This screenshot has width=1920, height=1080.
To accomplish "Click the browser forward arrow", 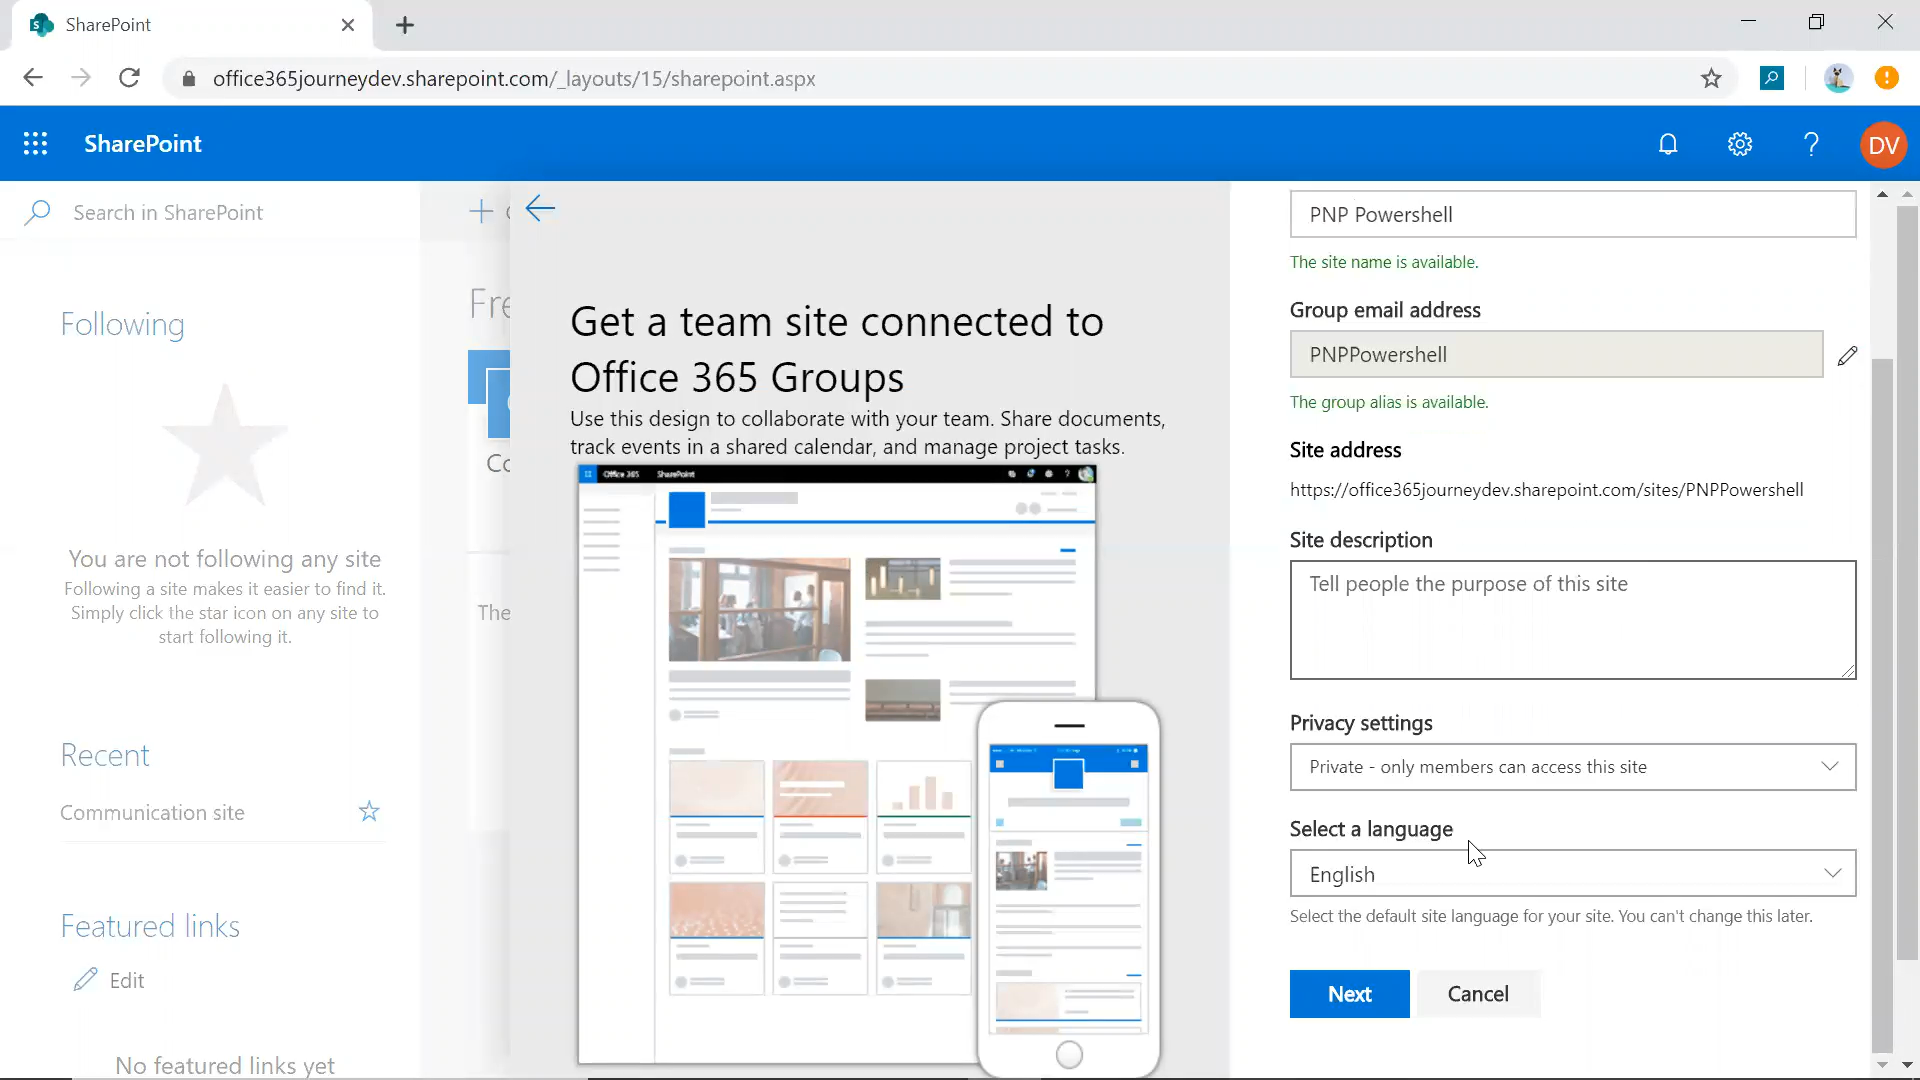I will [x=81, y=78].
